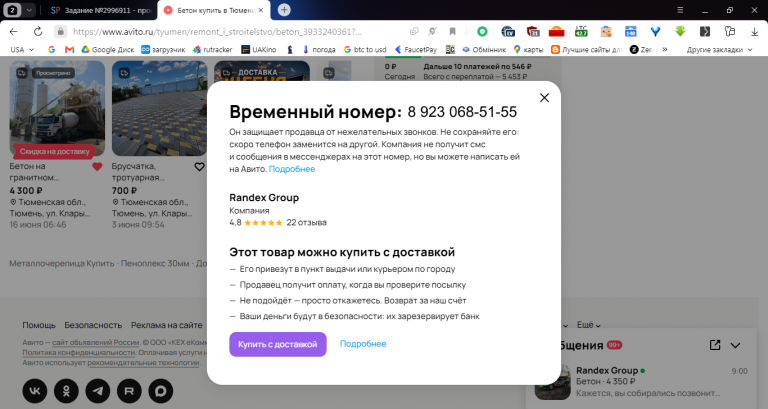Viewport: 768px width, 409px height.
Task: Open the 'Безопасность' footer link
Action: click(93, 325)
